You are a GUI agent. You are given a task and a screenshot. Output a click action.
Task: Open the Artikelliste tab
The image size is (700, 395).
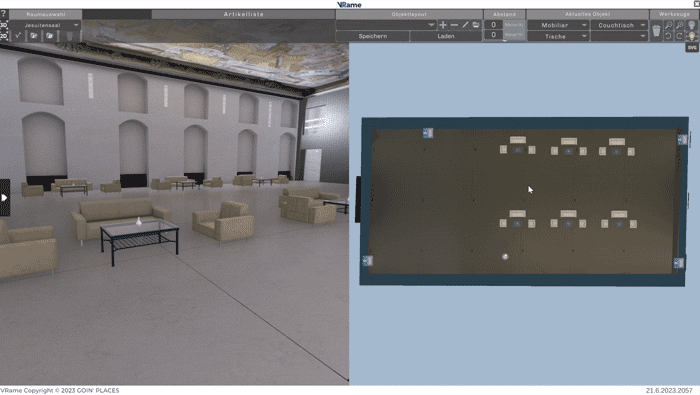pyautogui.click(x=243, y=14)
